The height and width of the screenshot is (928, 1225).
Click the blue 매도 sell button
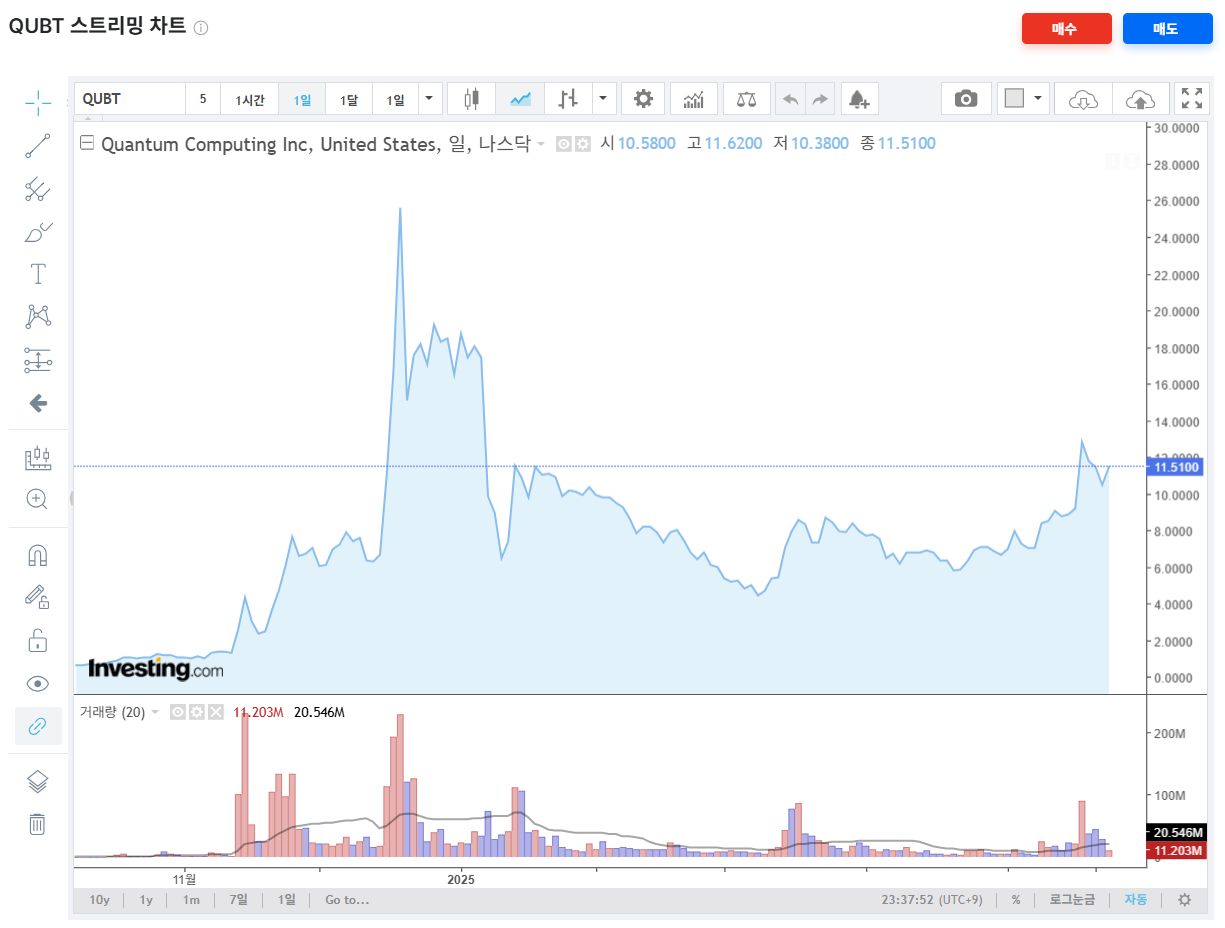click(1167, 29)
